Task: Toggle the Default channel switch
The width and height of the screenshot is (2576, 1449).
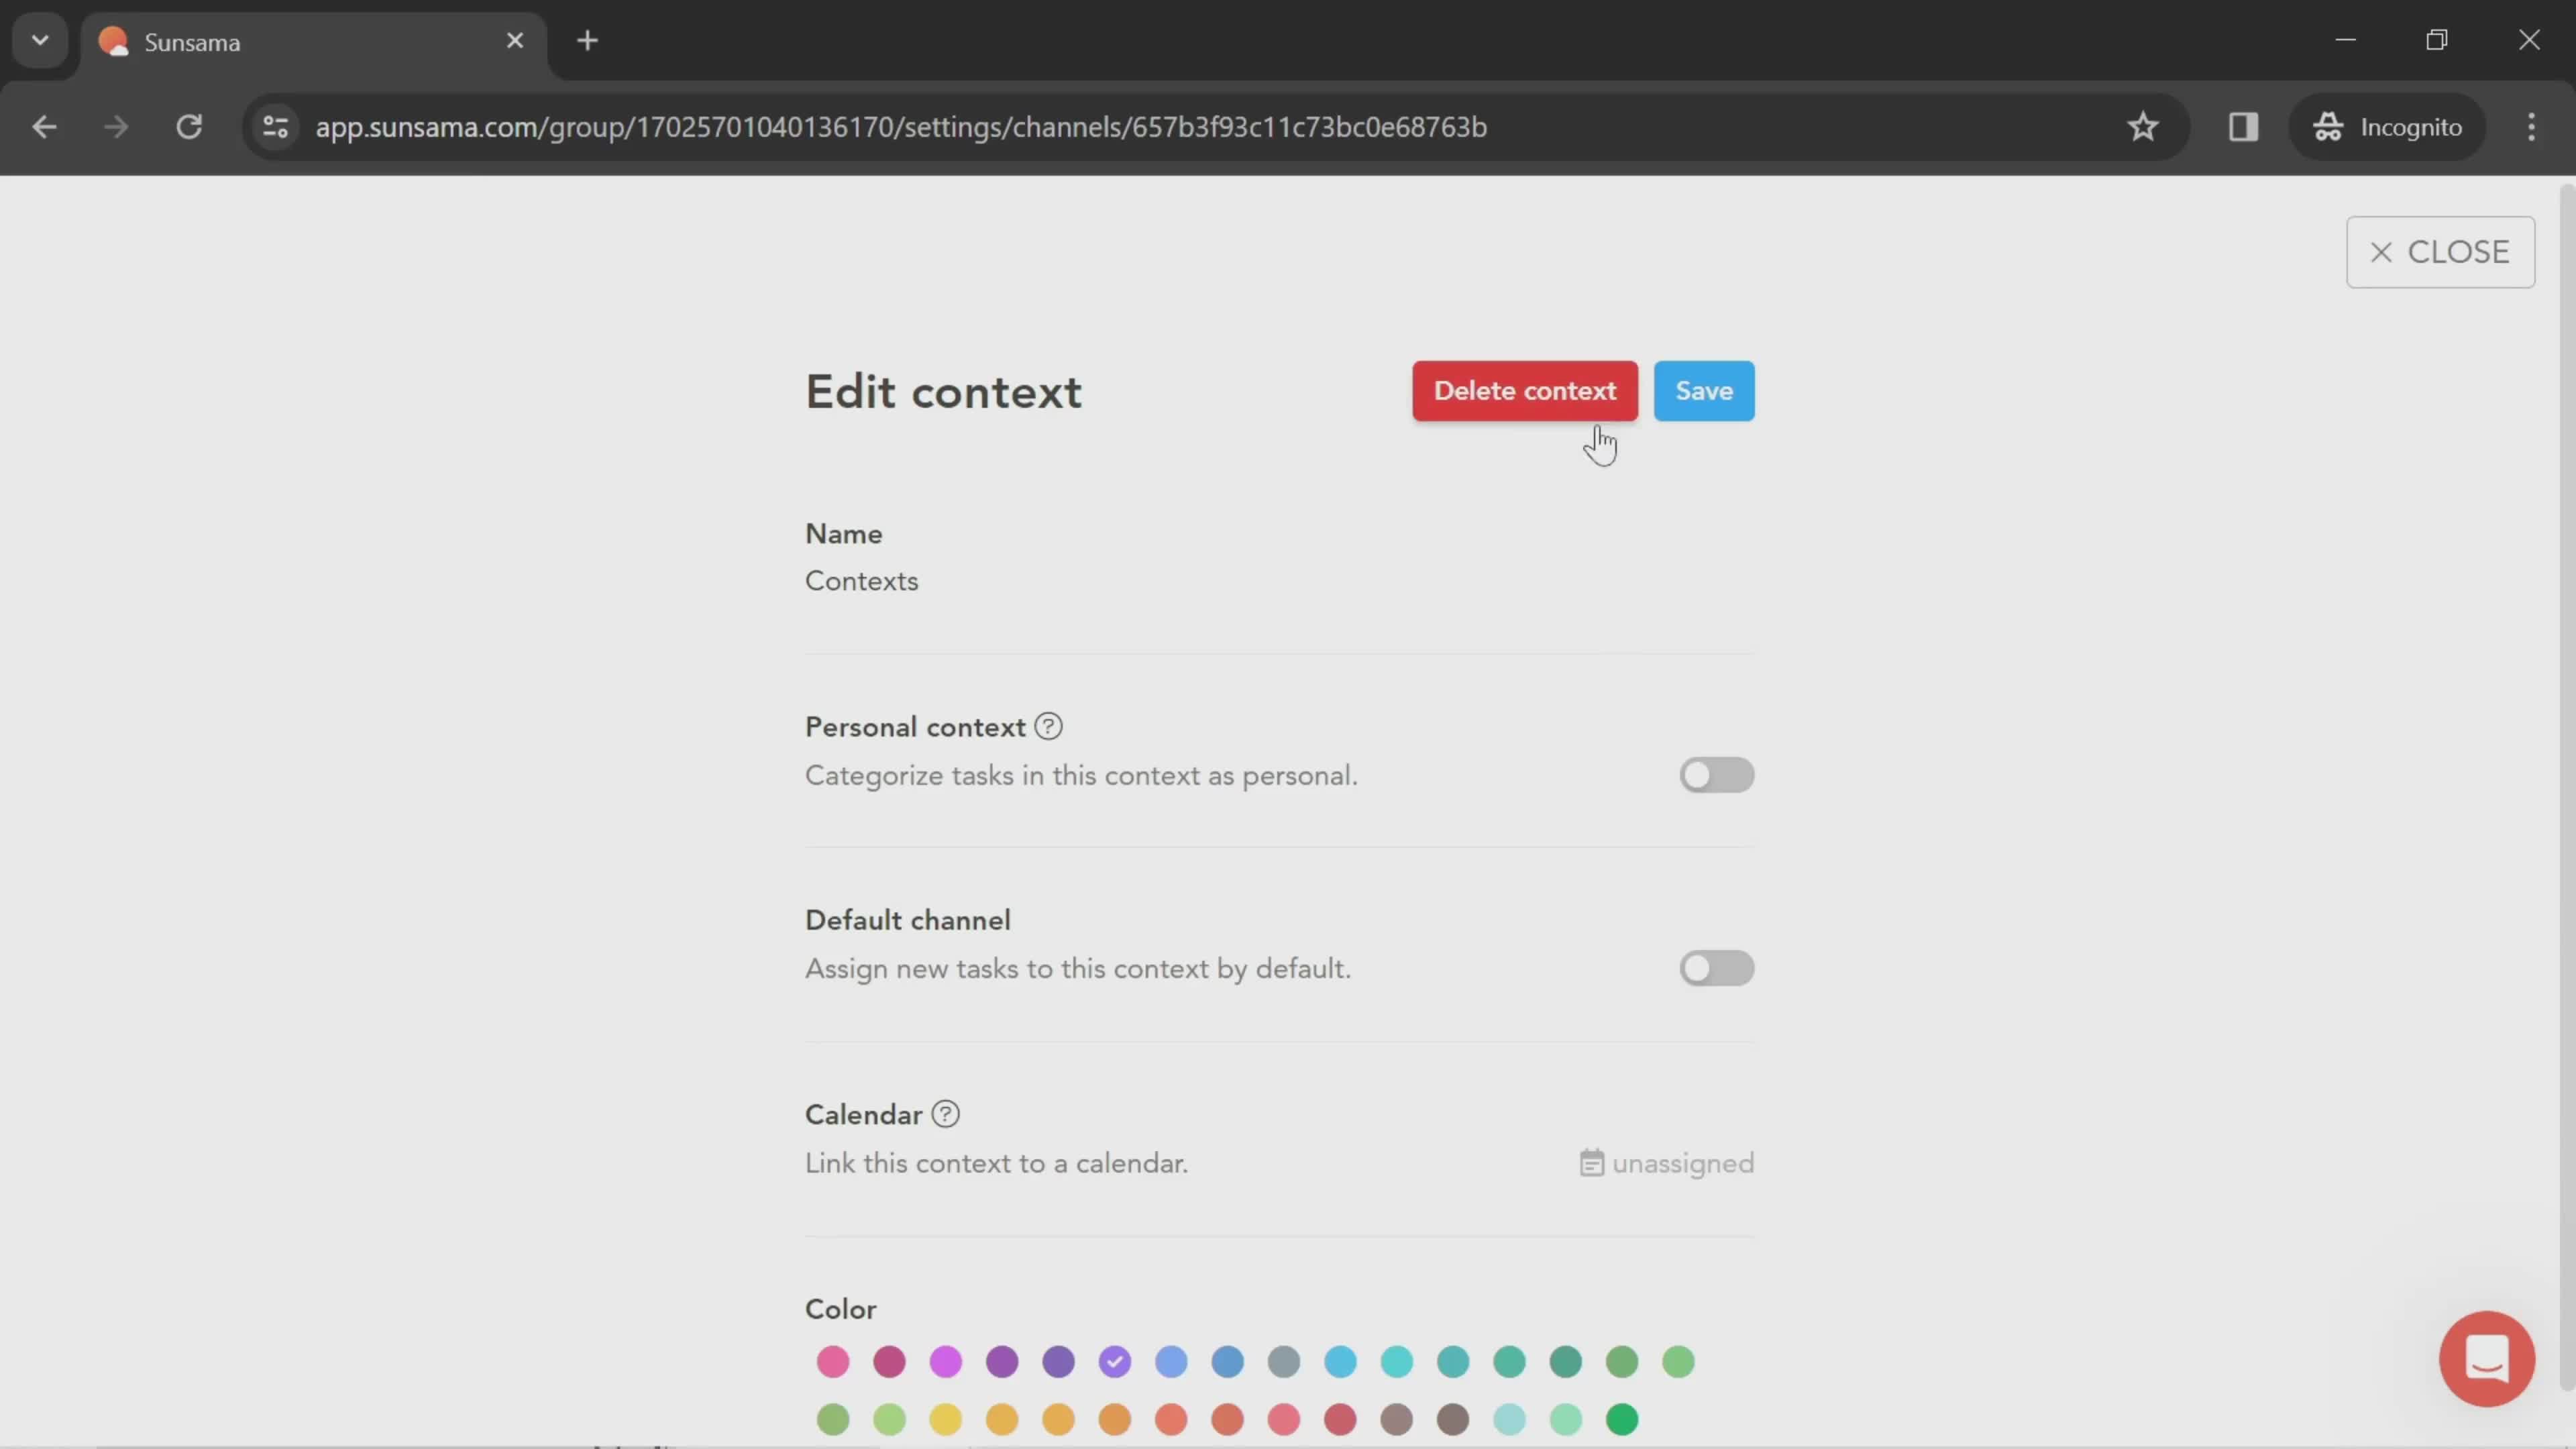Action: coord(1716,968)
